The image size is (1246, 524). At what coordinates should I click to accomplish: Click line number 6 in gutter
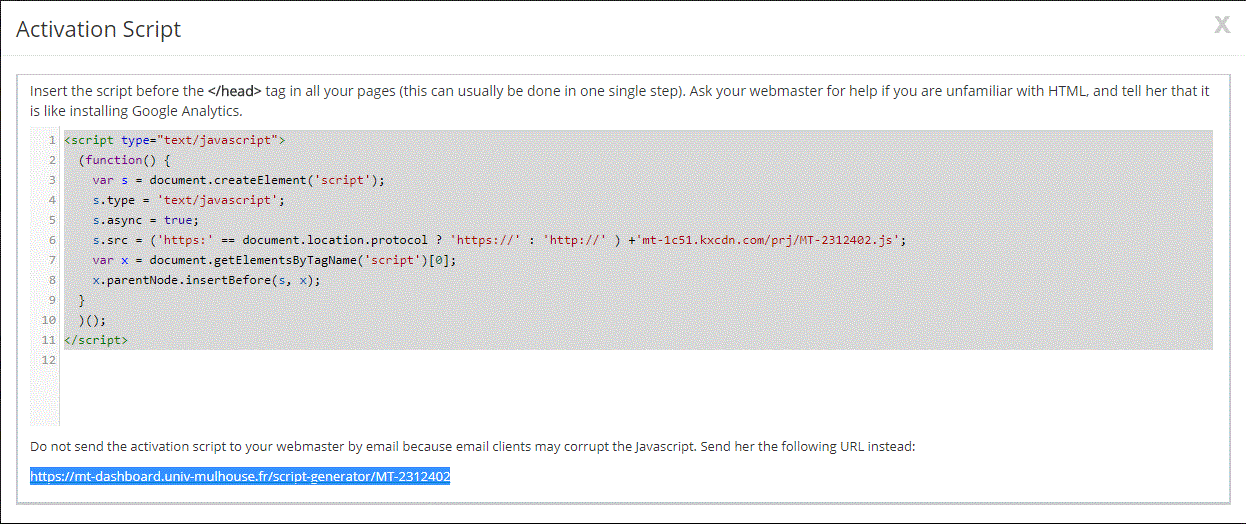pyautogui.click(x=52, y=240)
